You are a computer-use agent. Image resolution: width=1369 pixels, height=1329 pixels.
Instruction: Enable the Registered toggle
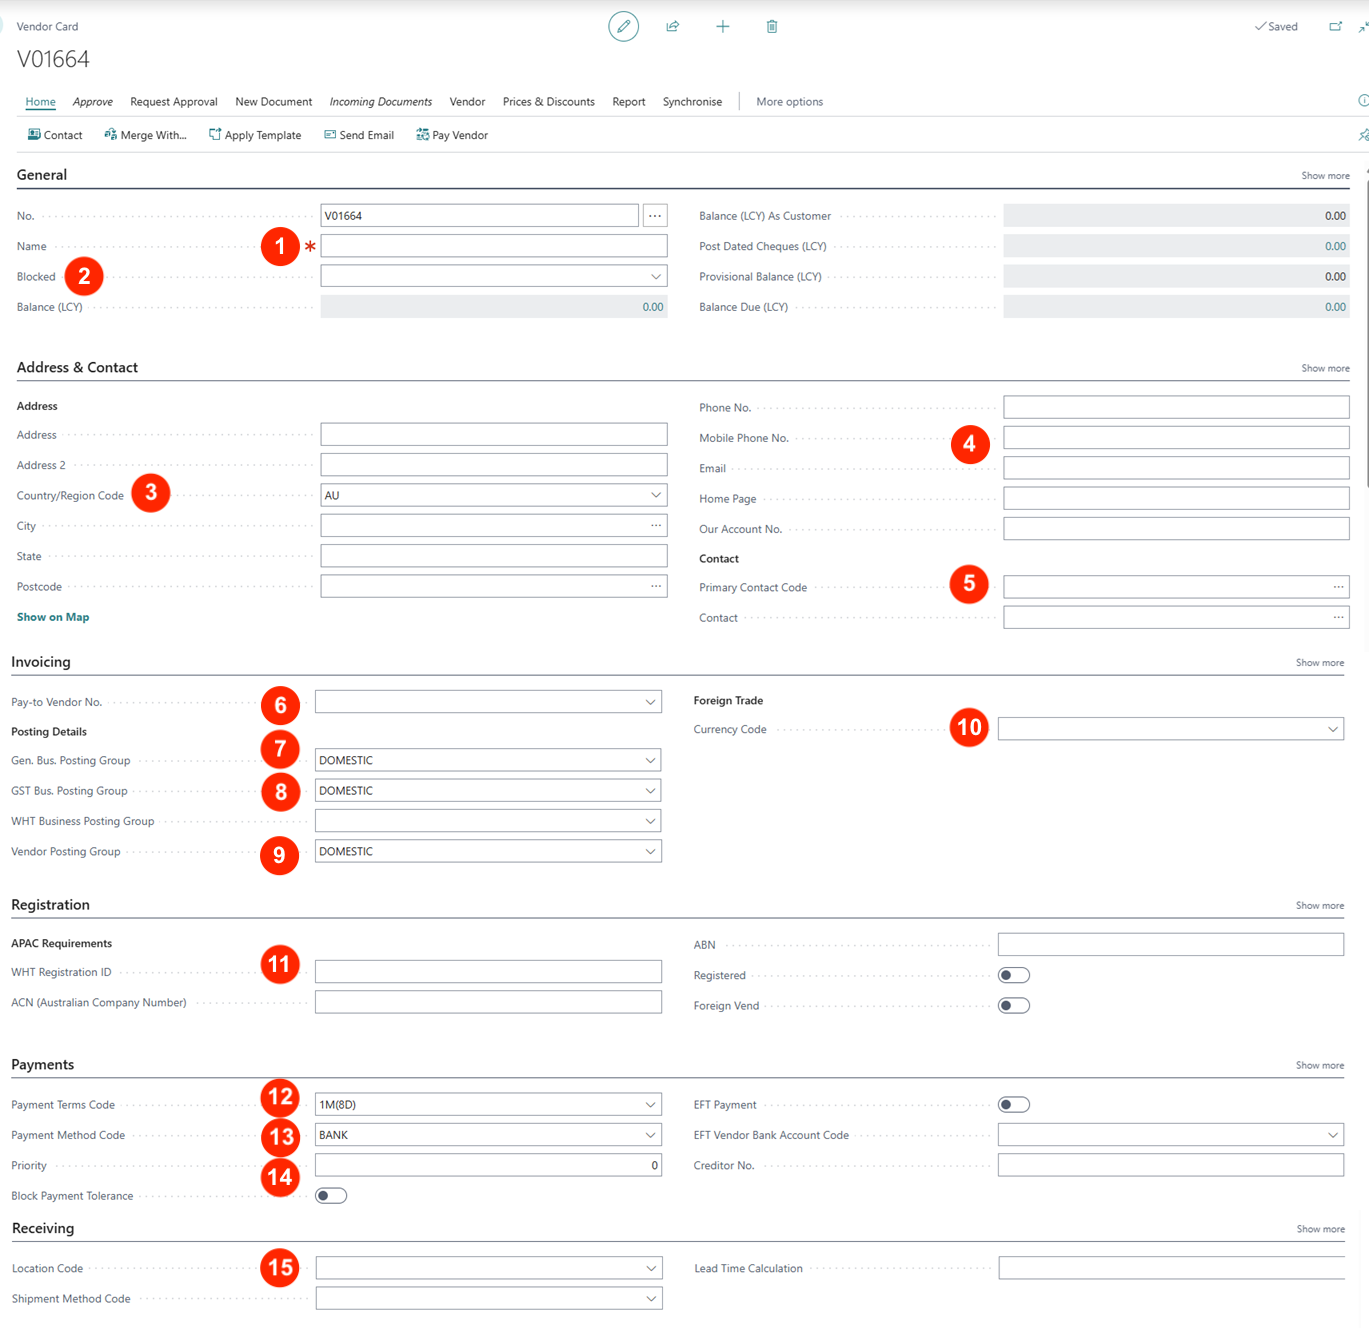[x=1013, y=976]
